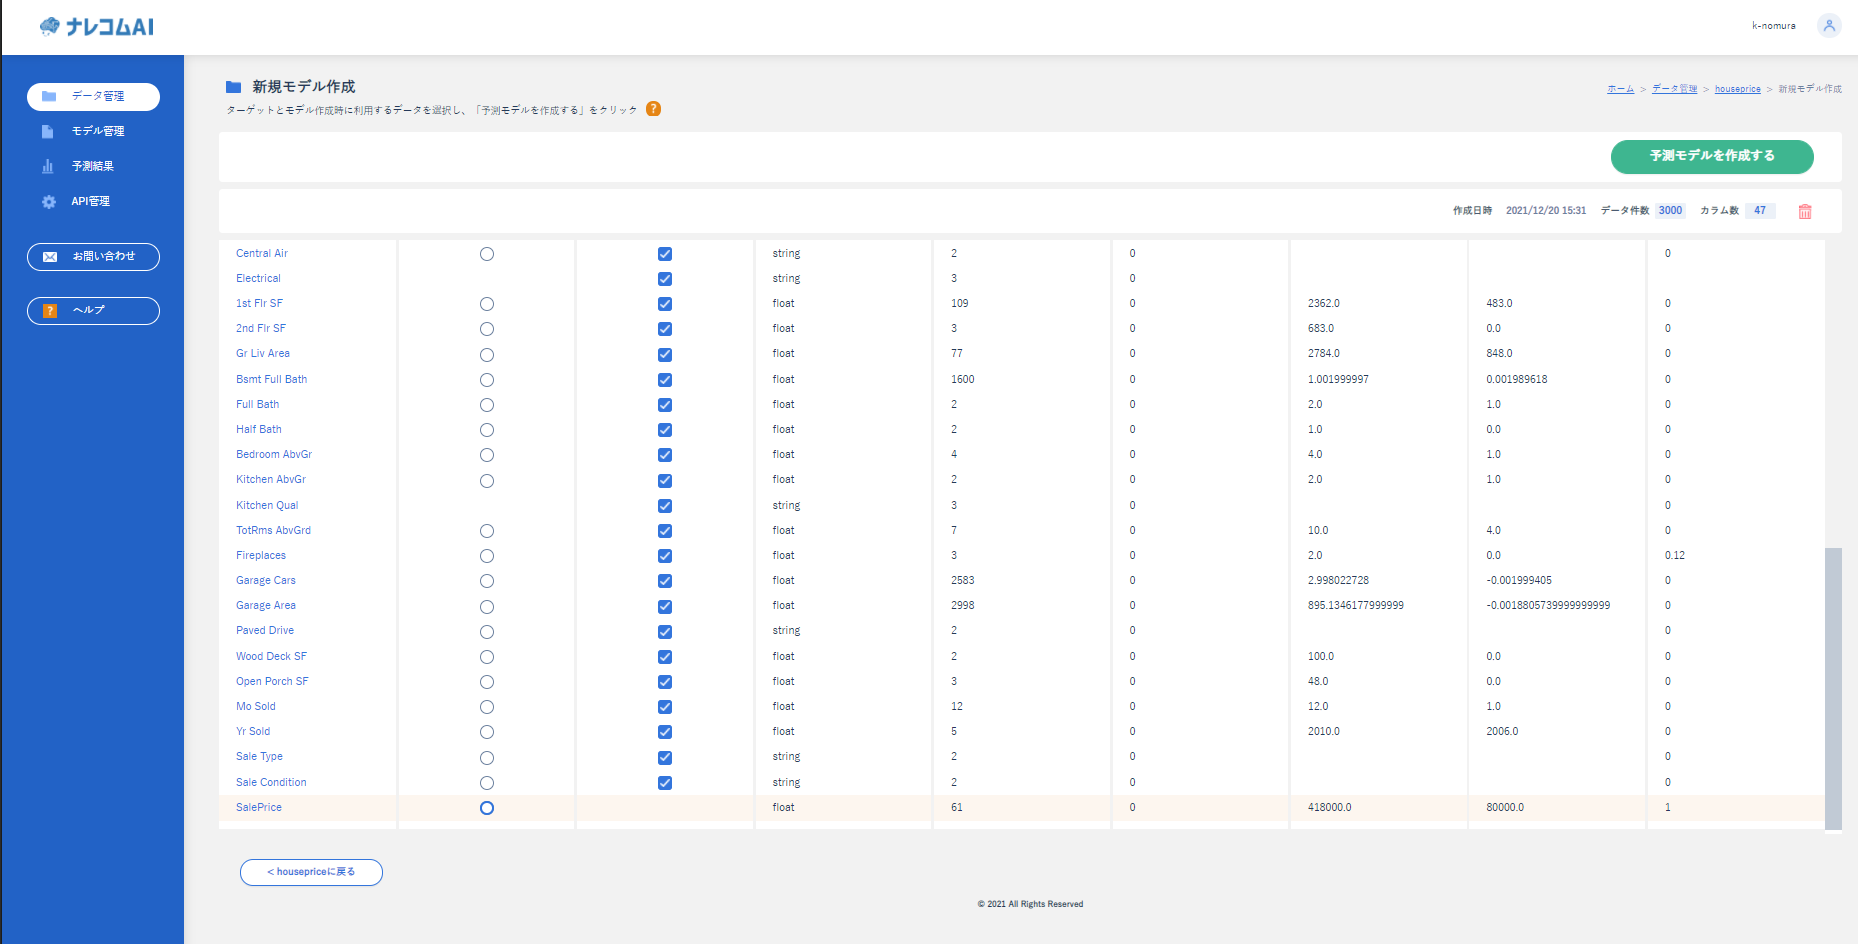Image resolution: width=1858 pixels, height=944 pixels.
Task: Click the Yr Sold max value 2010.0
Action: pyautogui.click(x=1324, y=732)
